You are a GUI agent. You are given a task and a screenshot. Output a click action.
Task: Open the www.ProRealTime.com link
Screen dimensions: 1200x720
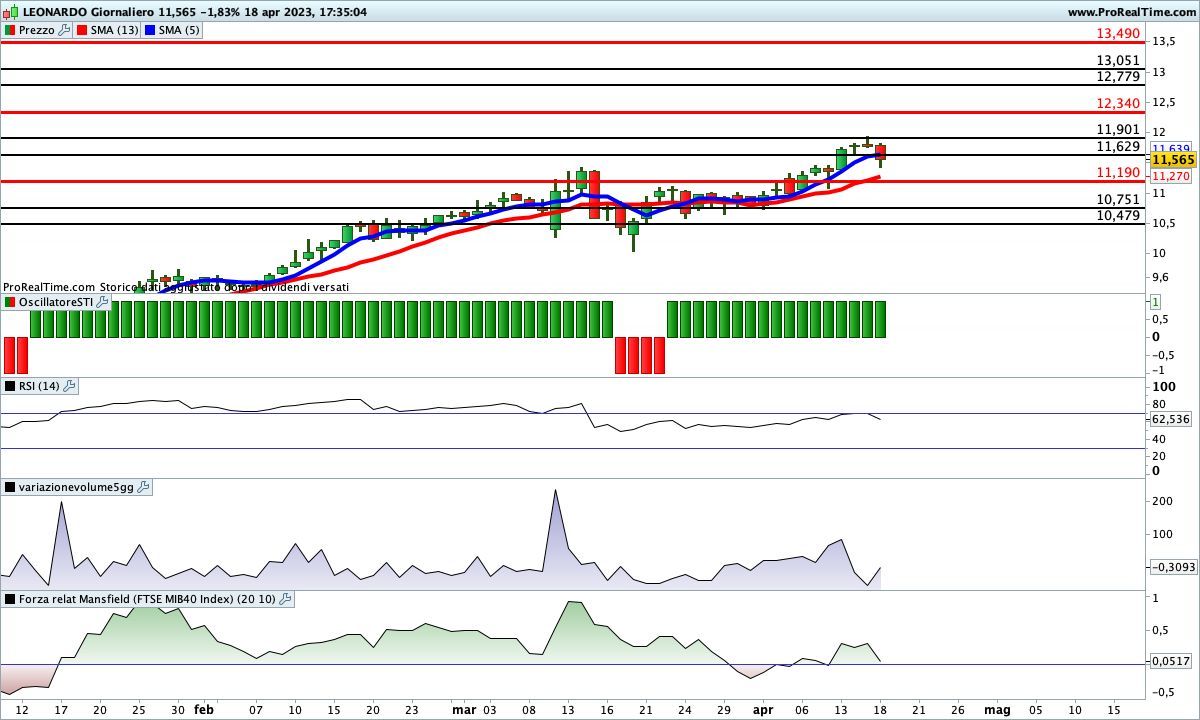pyautogui.click(x=1131, y=12)
